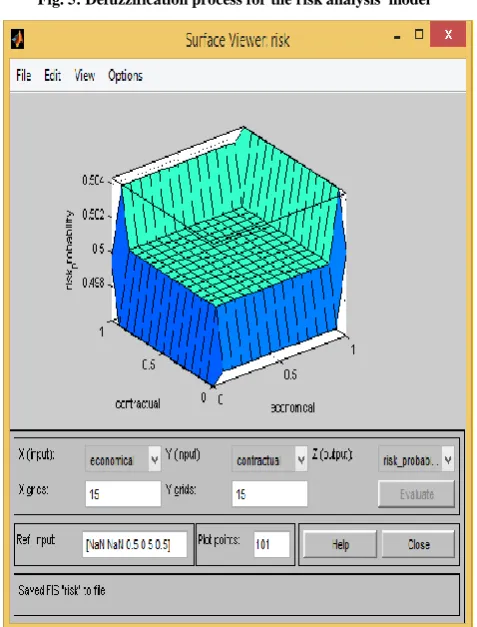Click the risk_probability axis label
Viewport: 477px width, 627px height.
[70, 250]
